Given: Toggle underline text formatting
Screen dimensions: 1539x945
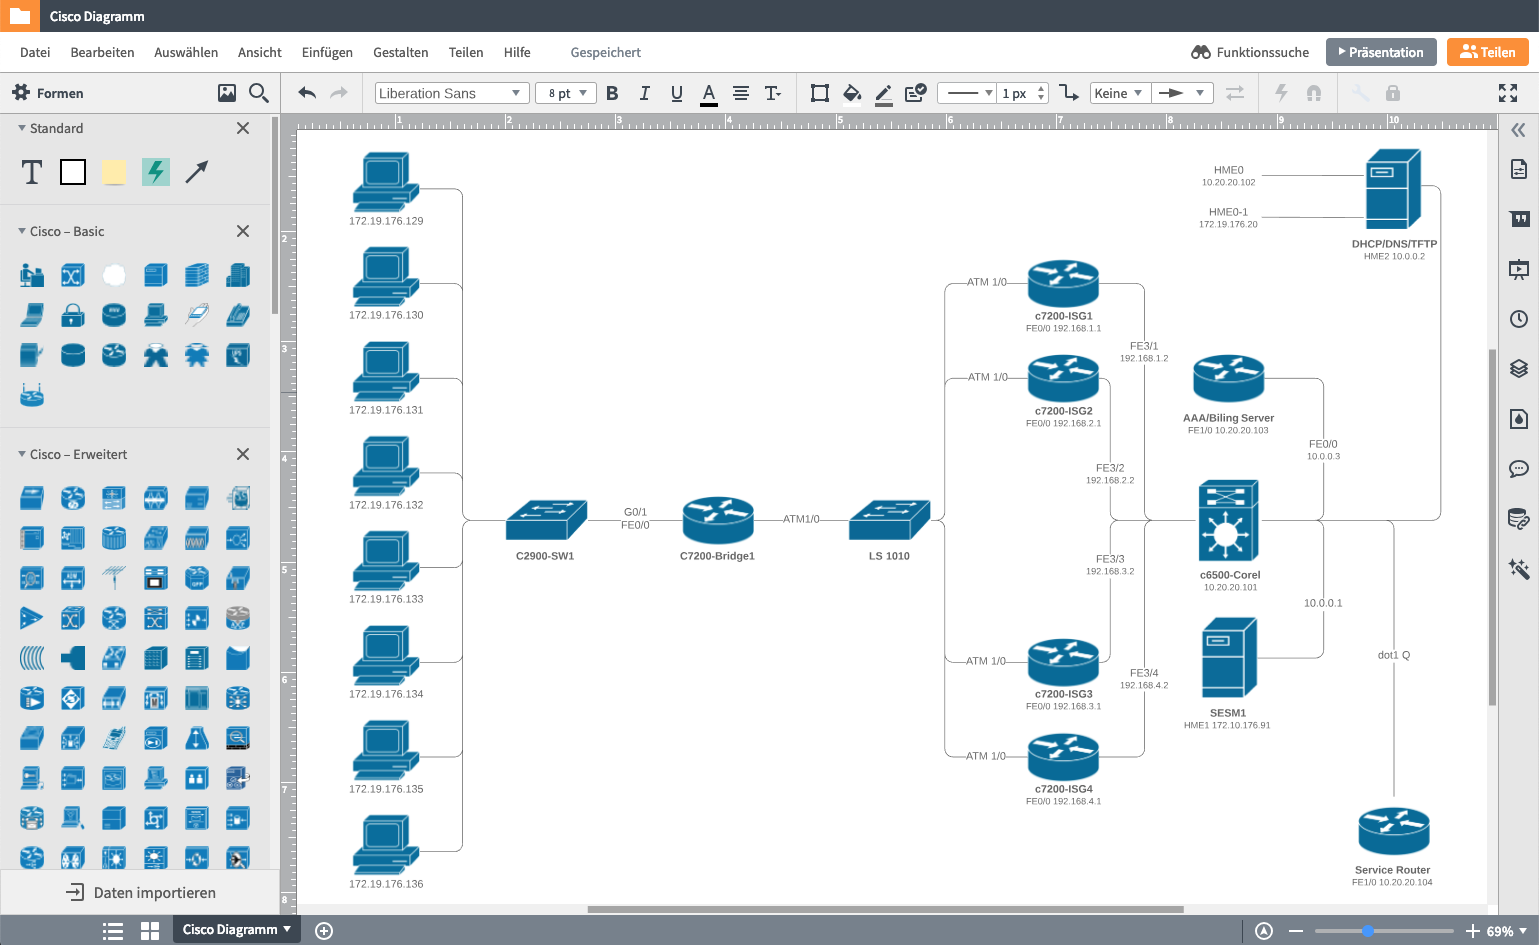Looking at the screenshot, I should [x=677, y=93].
